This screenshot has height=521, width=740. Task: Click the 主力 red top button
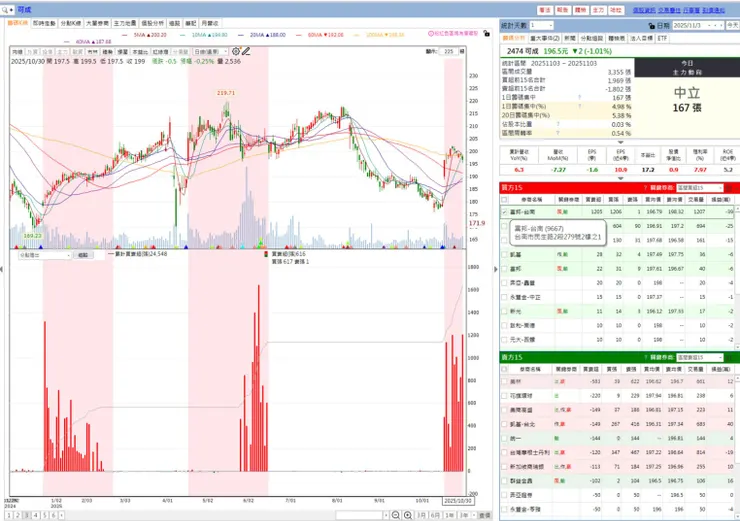pos(598,10)
